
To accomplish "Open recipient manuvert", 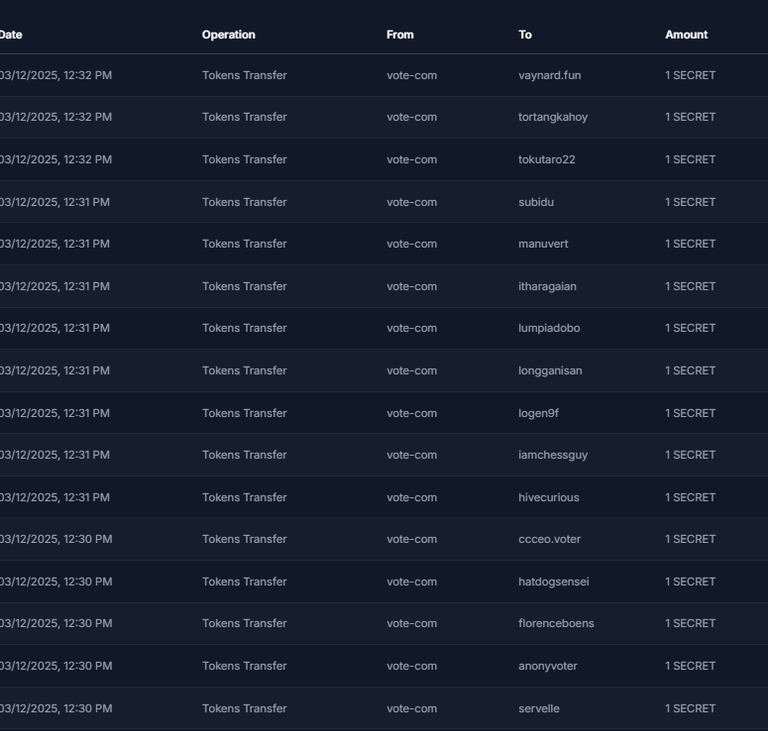I will (543, 244).
